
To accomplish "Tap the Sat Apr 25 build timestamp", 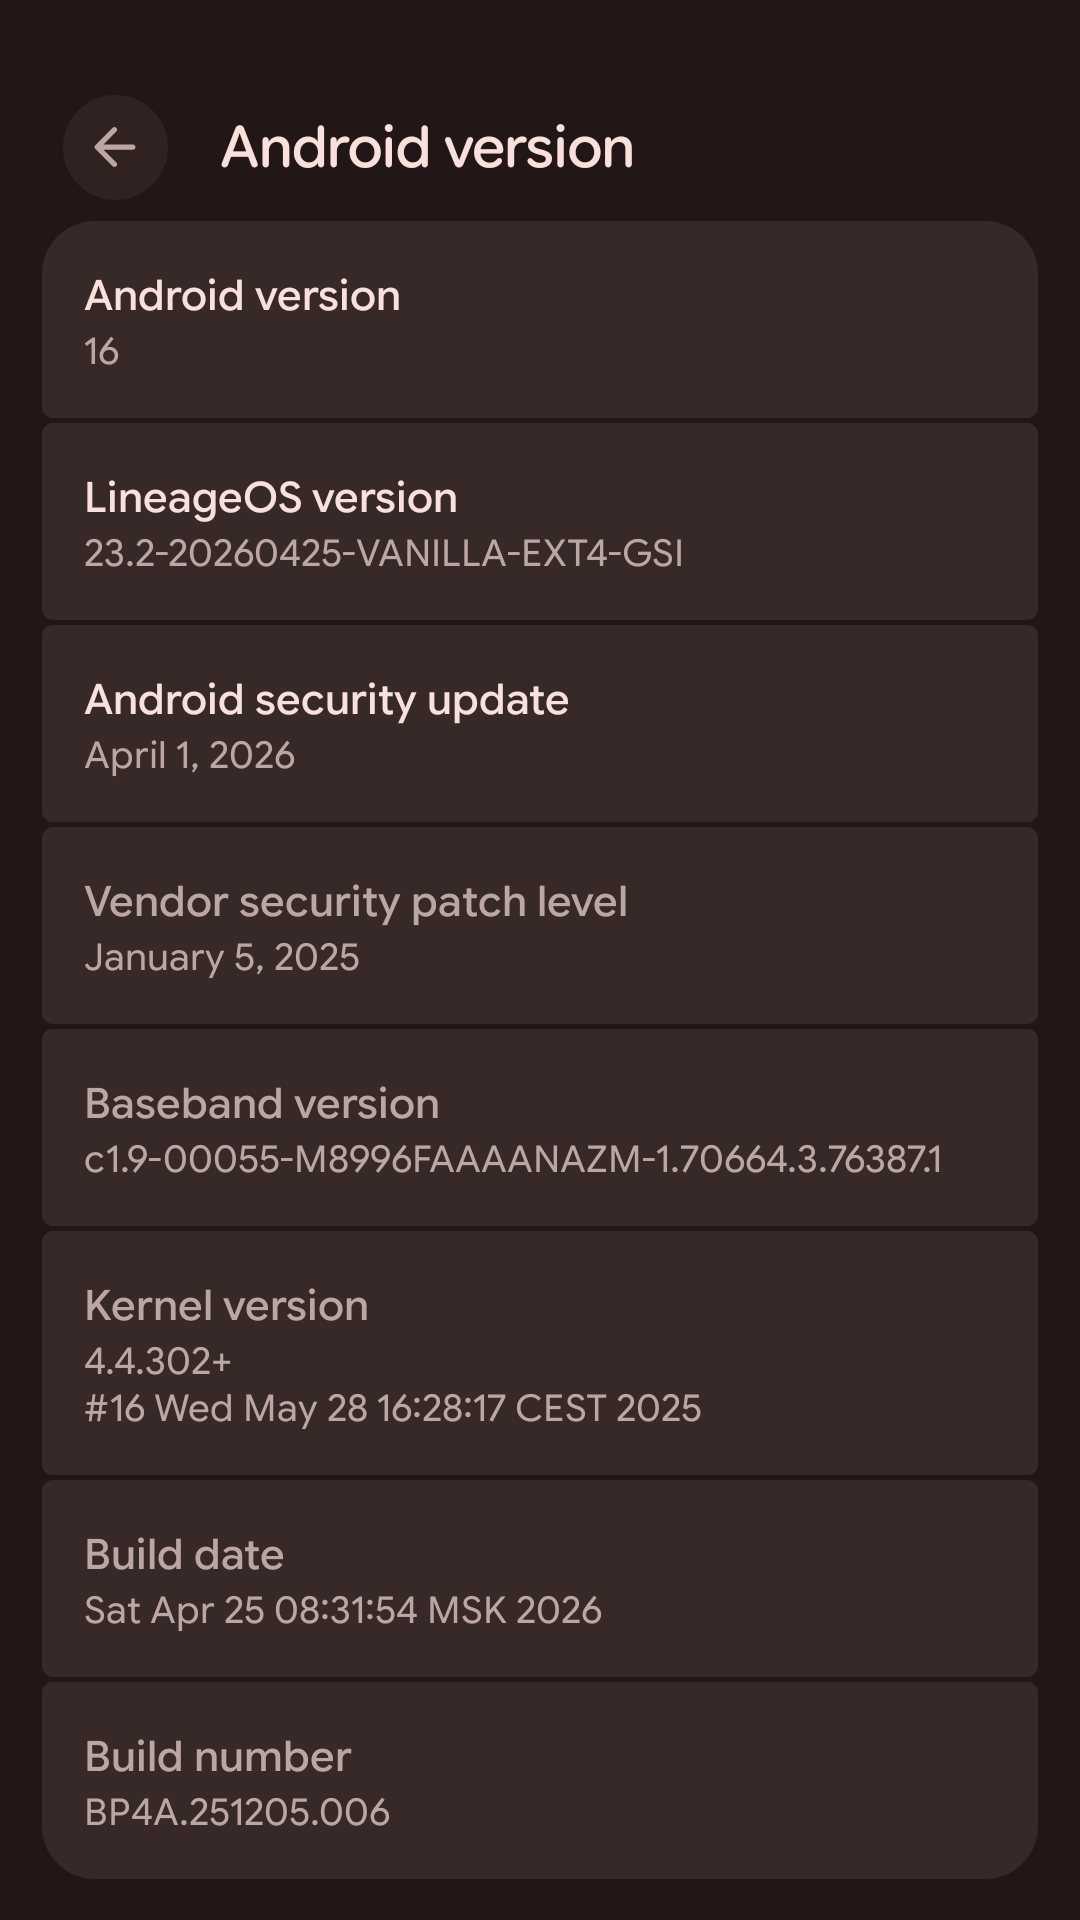I will pos(343,1611).
